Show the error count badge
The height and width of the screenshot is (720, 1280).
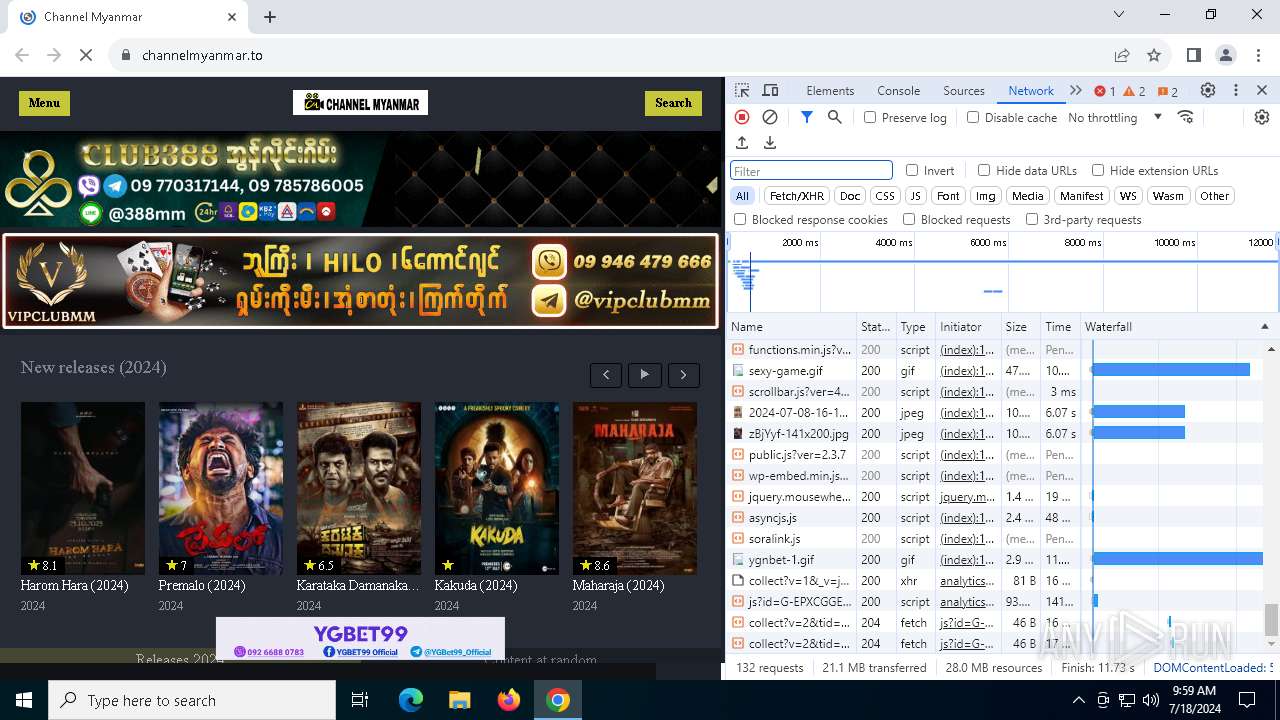point(1105,91)
